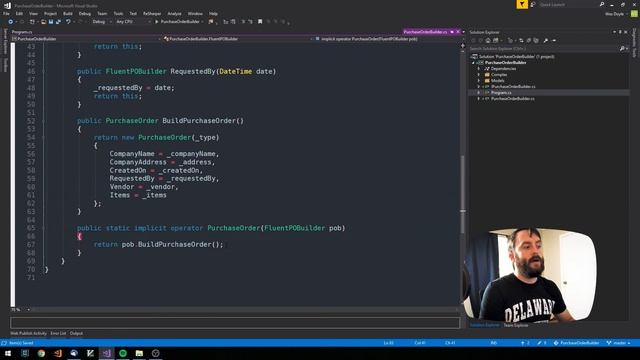The width and height of the screenshot is (640, 360).
Task: Open the signed-in user account dropdown
Action: click(616, 14)
